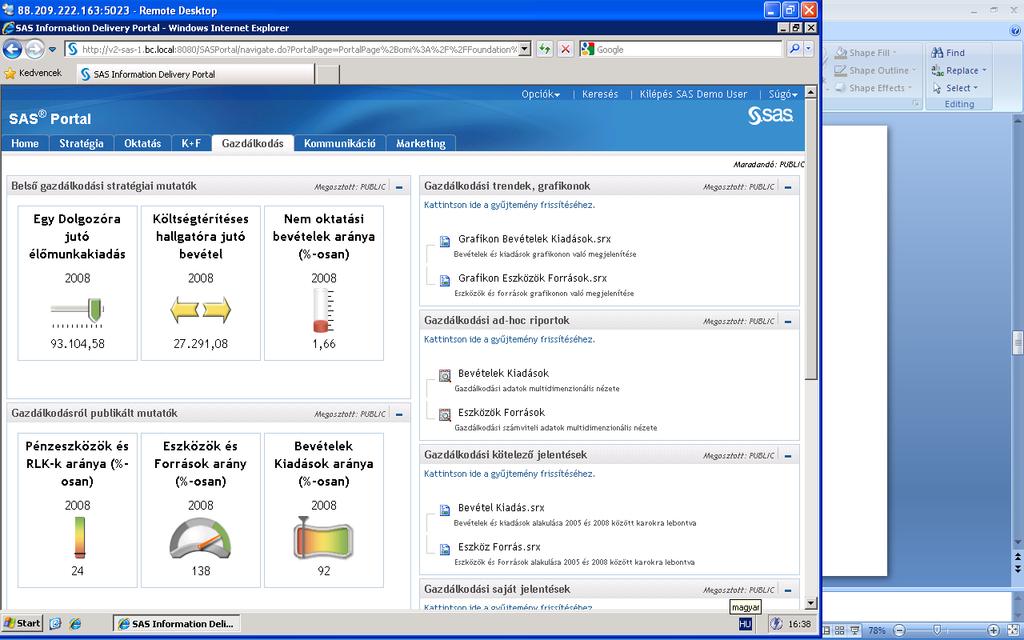The image size is (1024, 640).
Task: Switch to the Marketing portal tab
Action: click(x=421, y=144)
